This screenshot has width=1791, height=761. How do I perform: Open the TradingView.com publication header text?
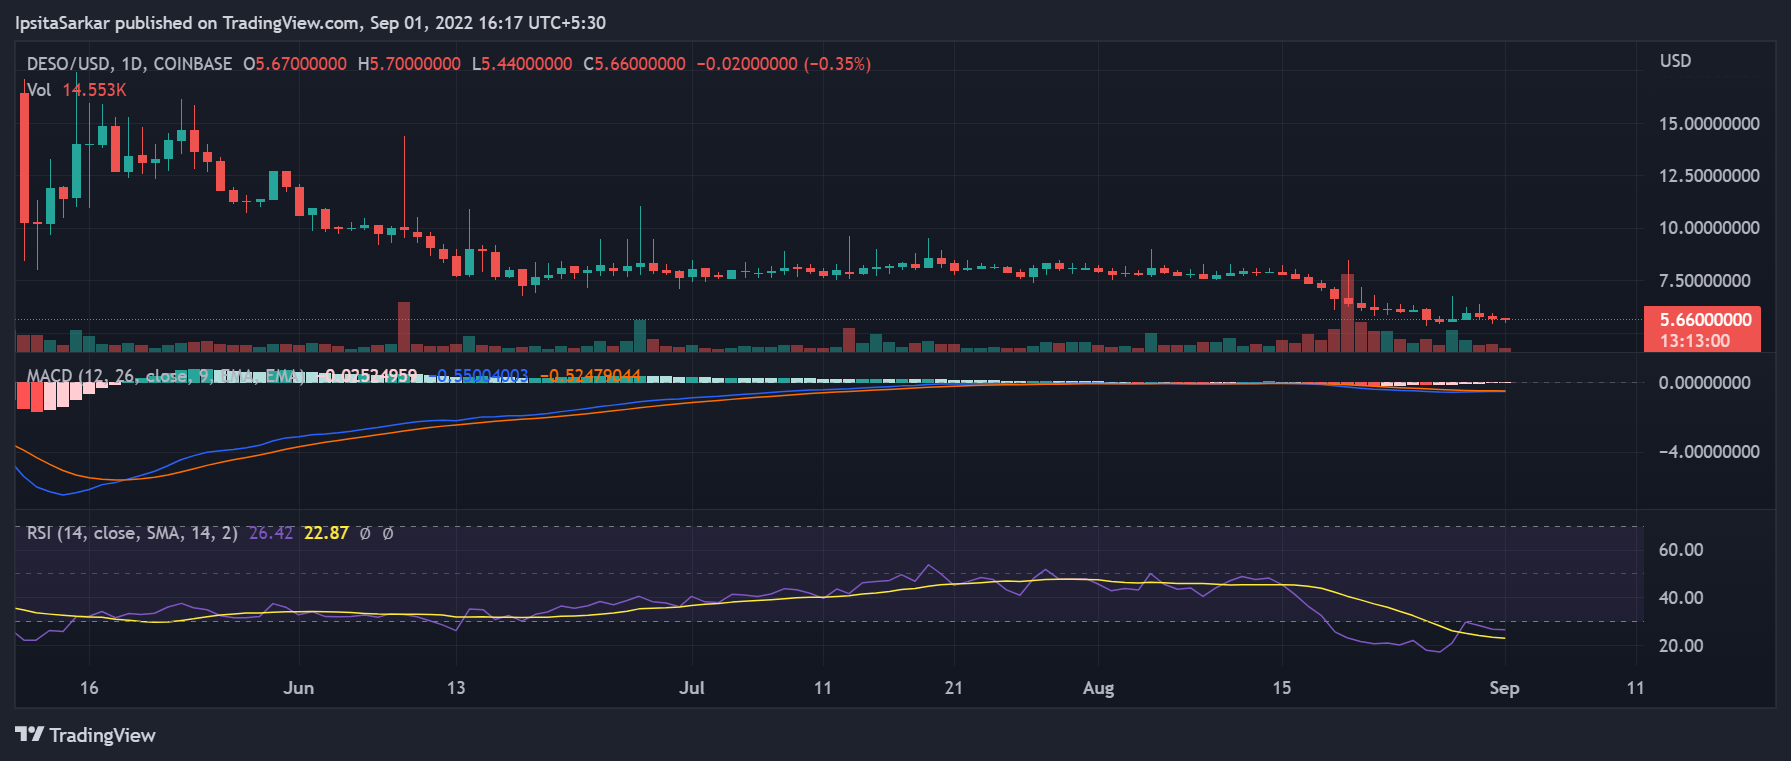point(310,22)
